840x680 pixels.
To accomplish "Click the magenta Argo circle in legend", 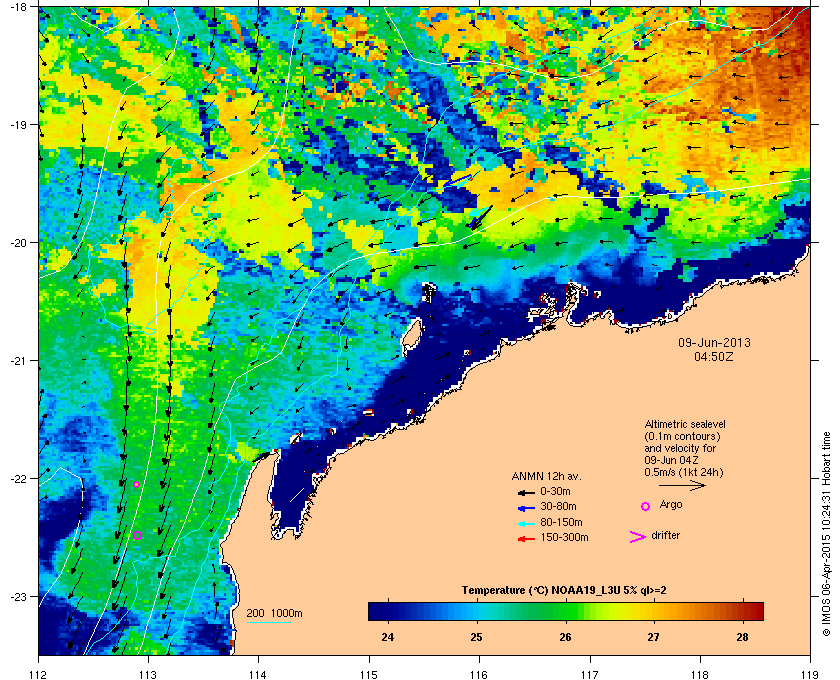I will (646, 506).
